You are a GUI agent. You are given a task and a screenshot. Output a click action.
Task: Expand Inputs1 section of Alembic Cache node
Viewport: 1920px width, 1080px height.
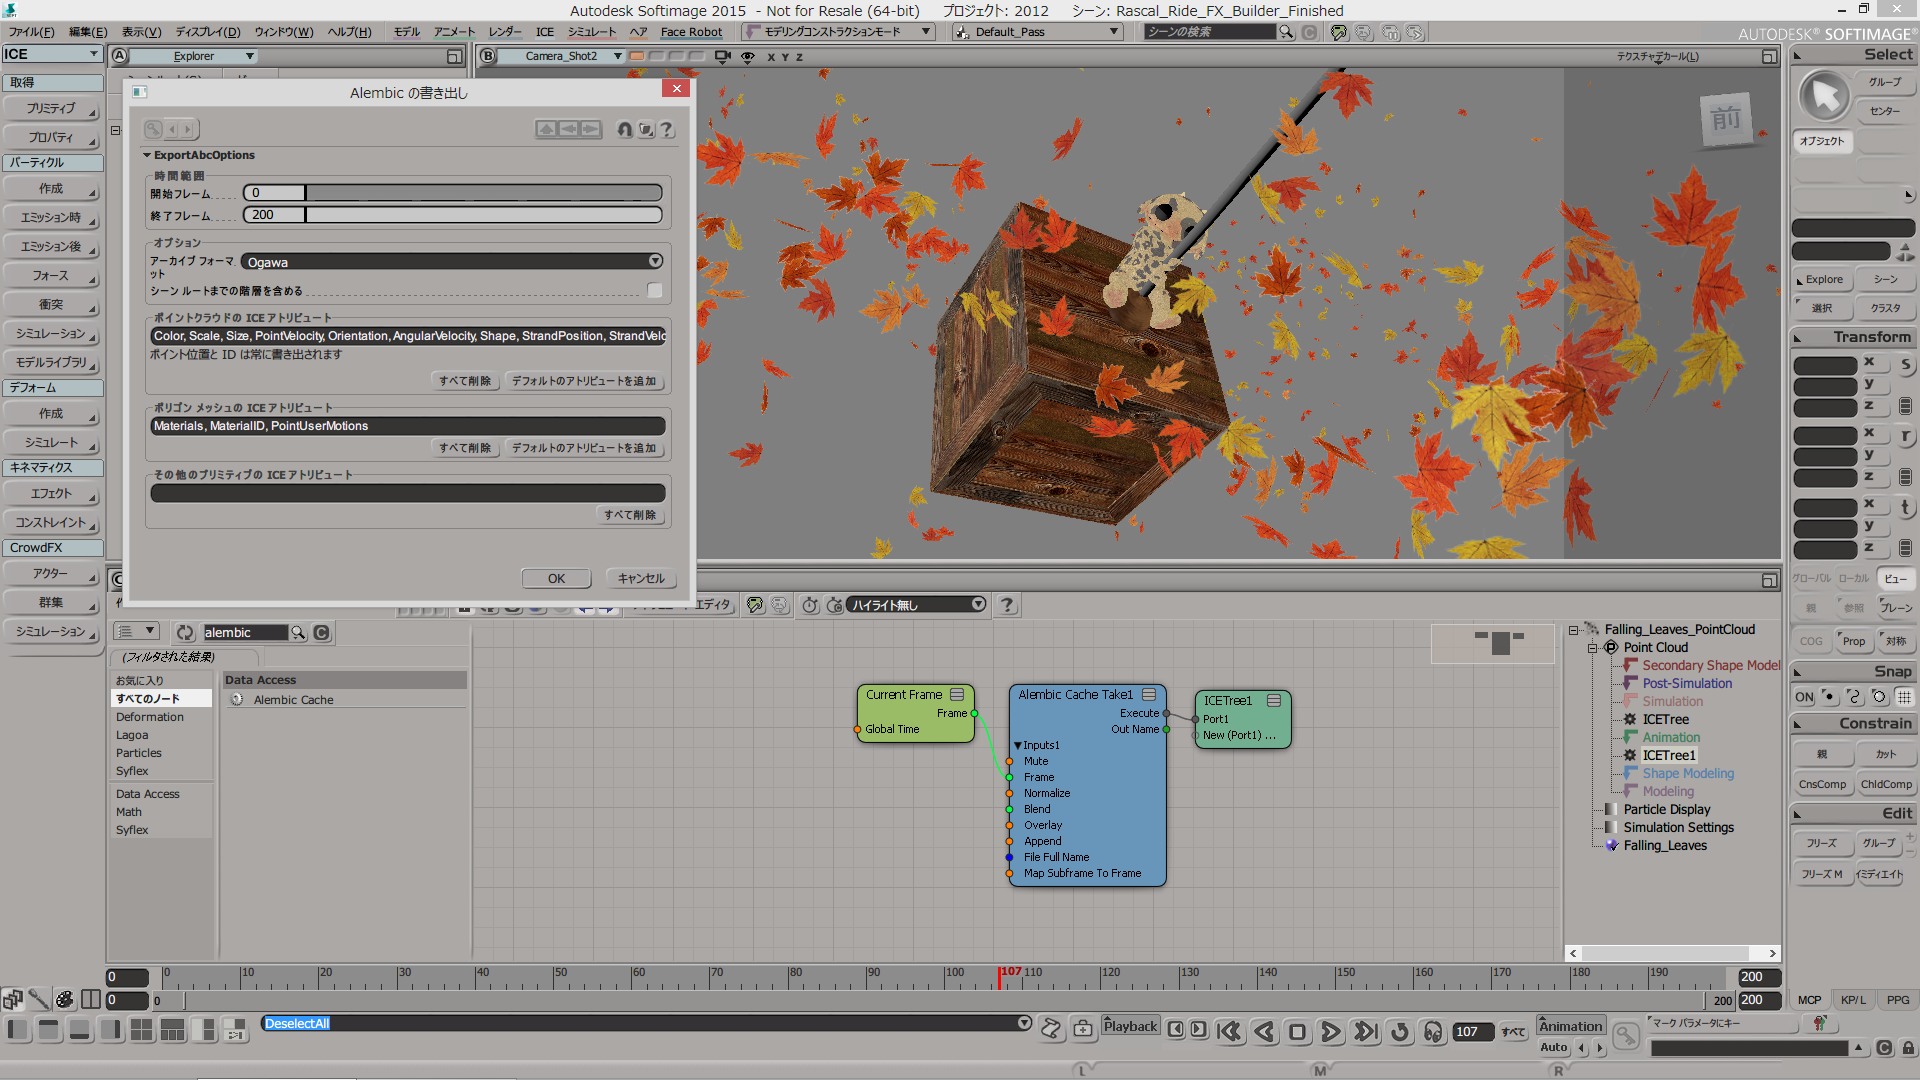pyautogui.click(x=1018, y=745)
